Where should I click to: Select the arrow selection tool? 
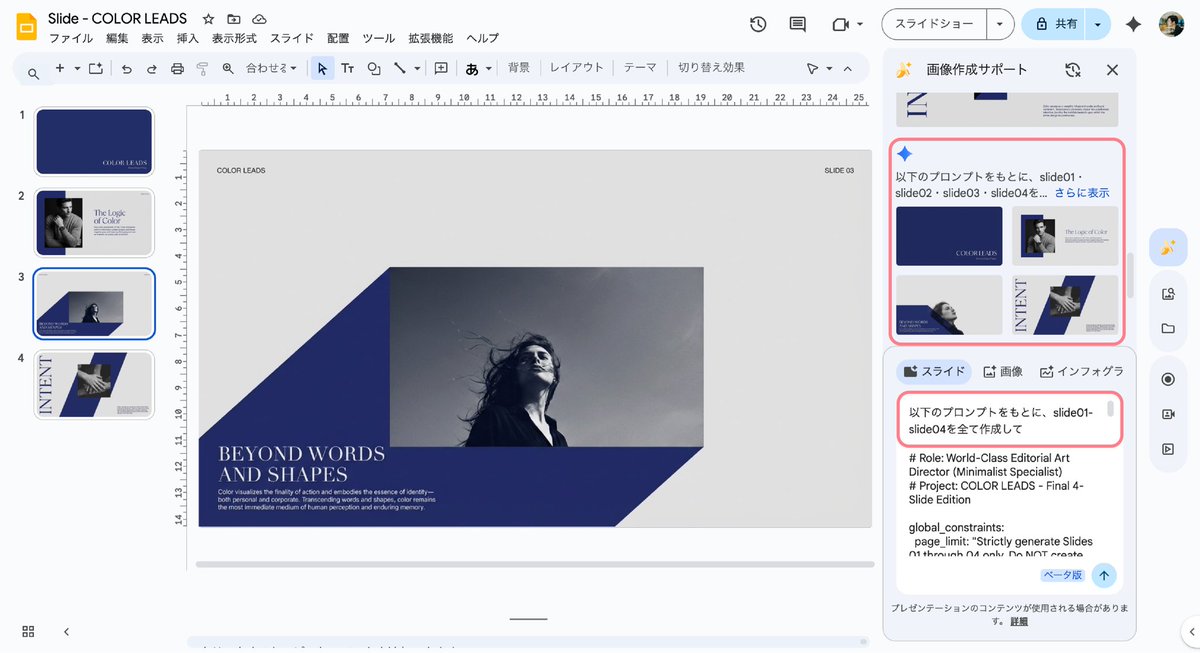pyautogui.click(x=324, y=68)
